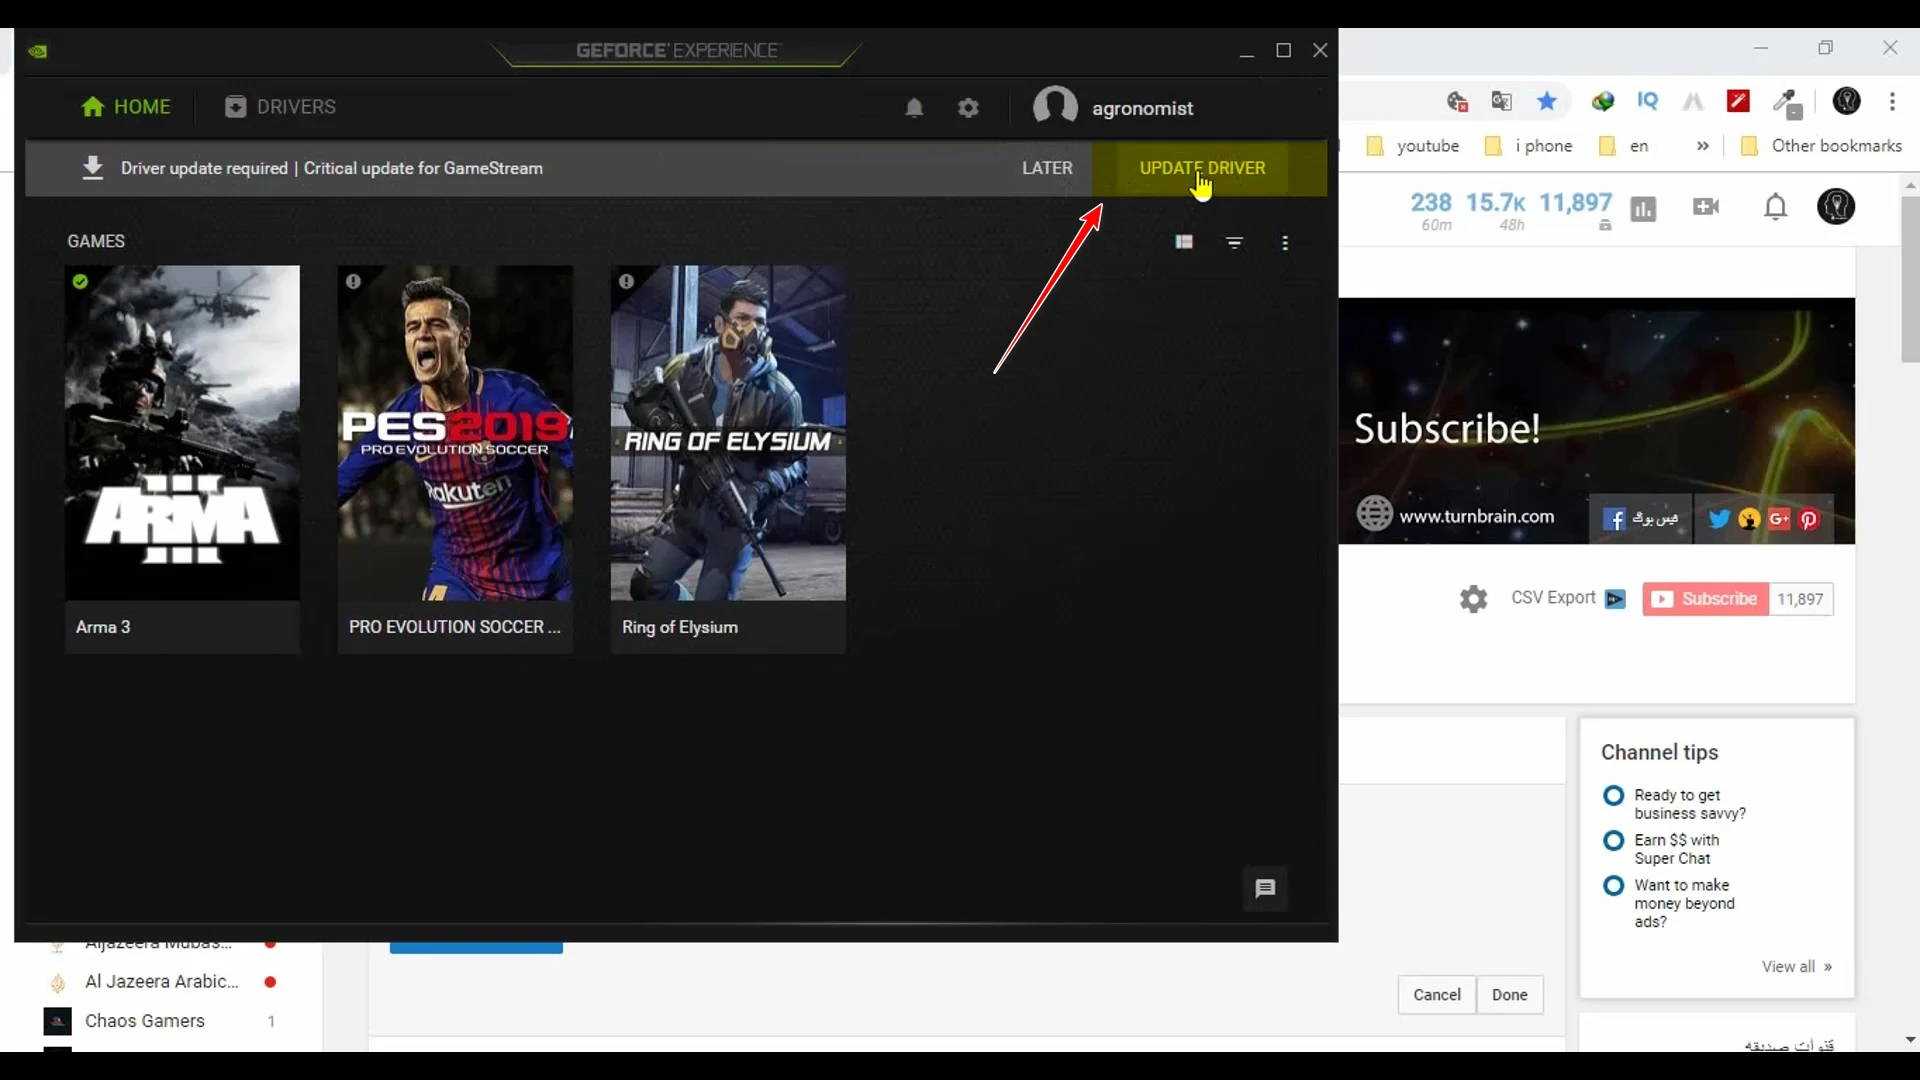Open Chrome three-dot menu

[1892, 101]
